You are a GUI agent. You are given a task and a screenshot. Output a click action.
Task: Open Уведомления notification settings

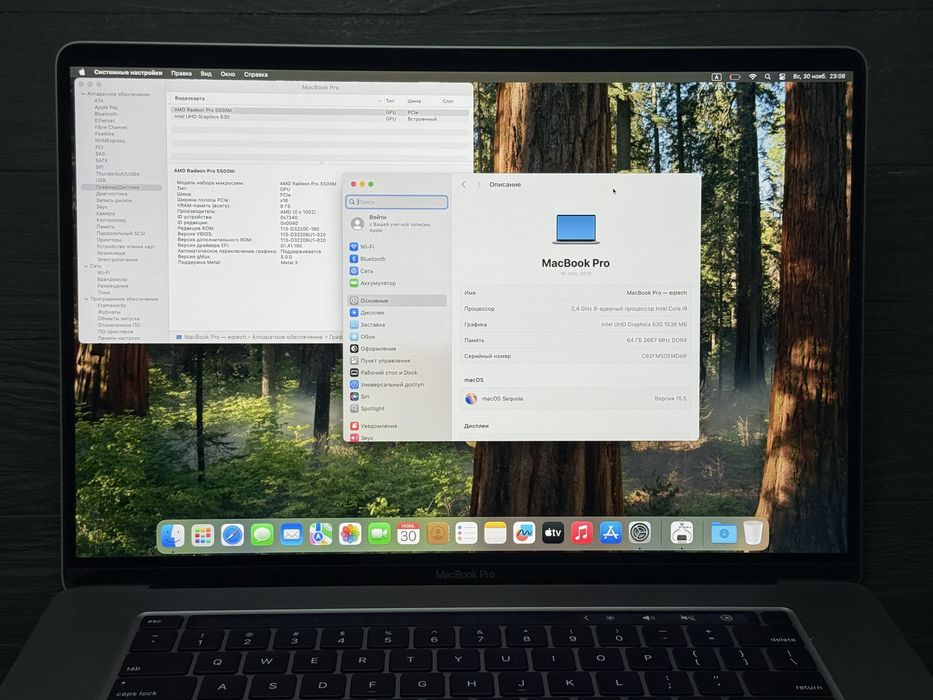[397, 426]
